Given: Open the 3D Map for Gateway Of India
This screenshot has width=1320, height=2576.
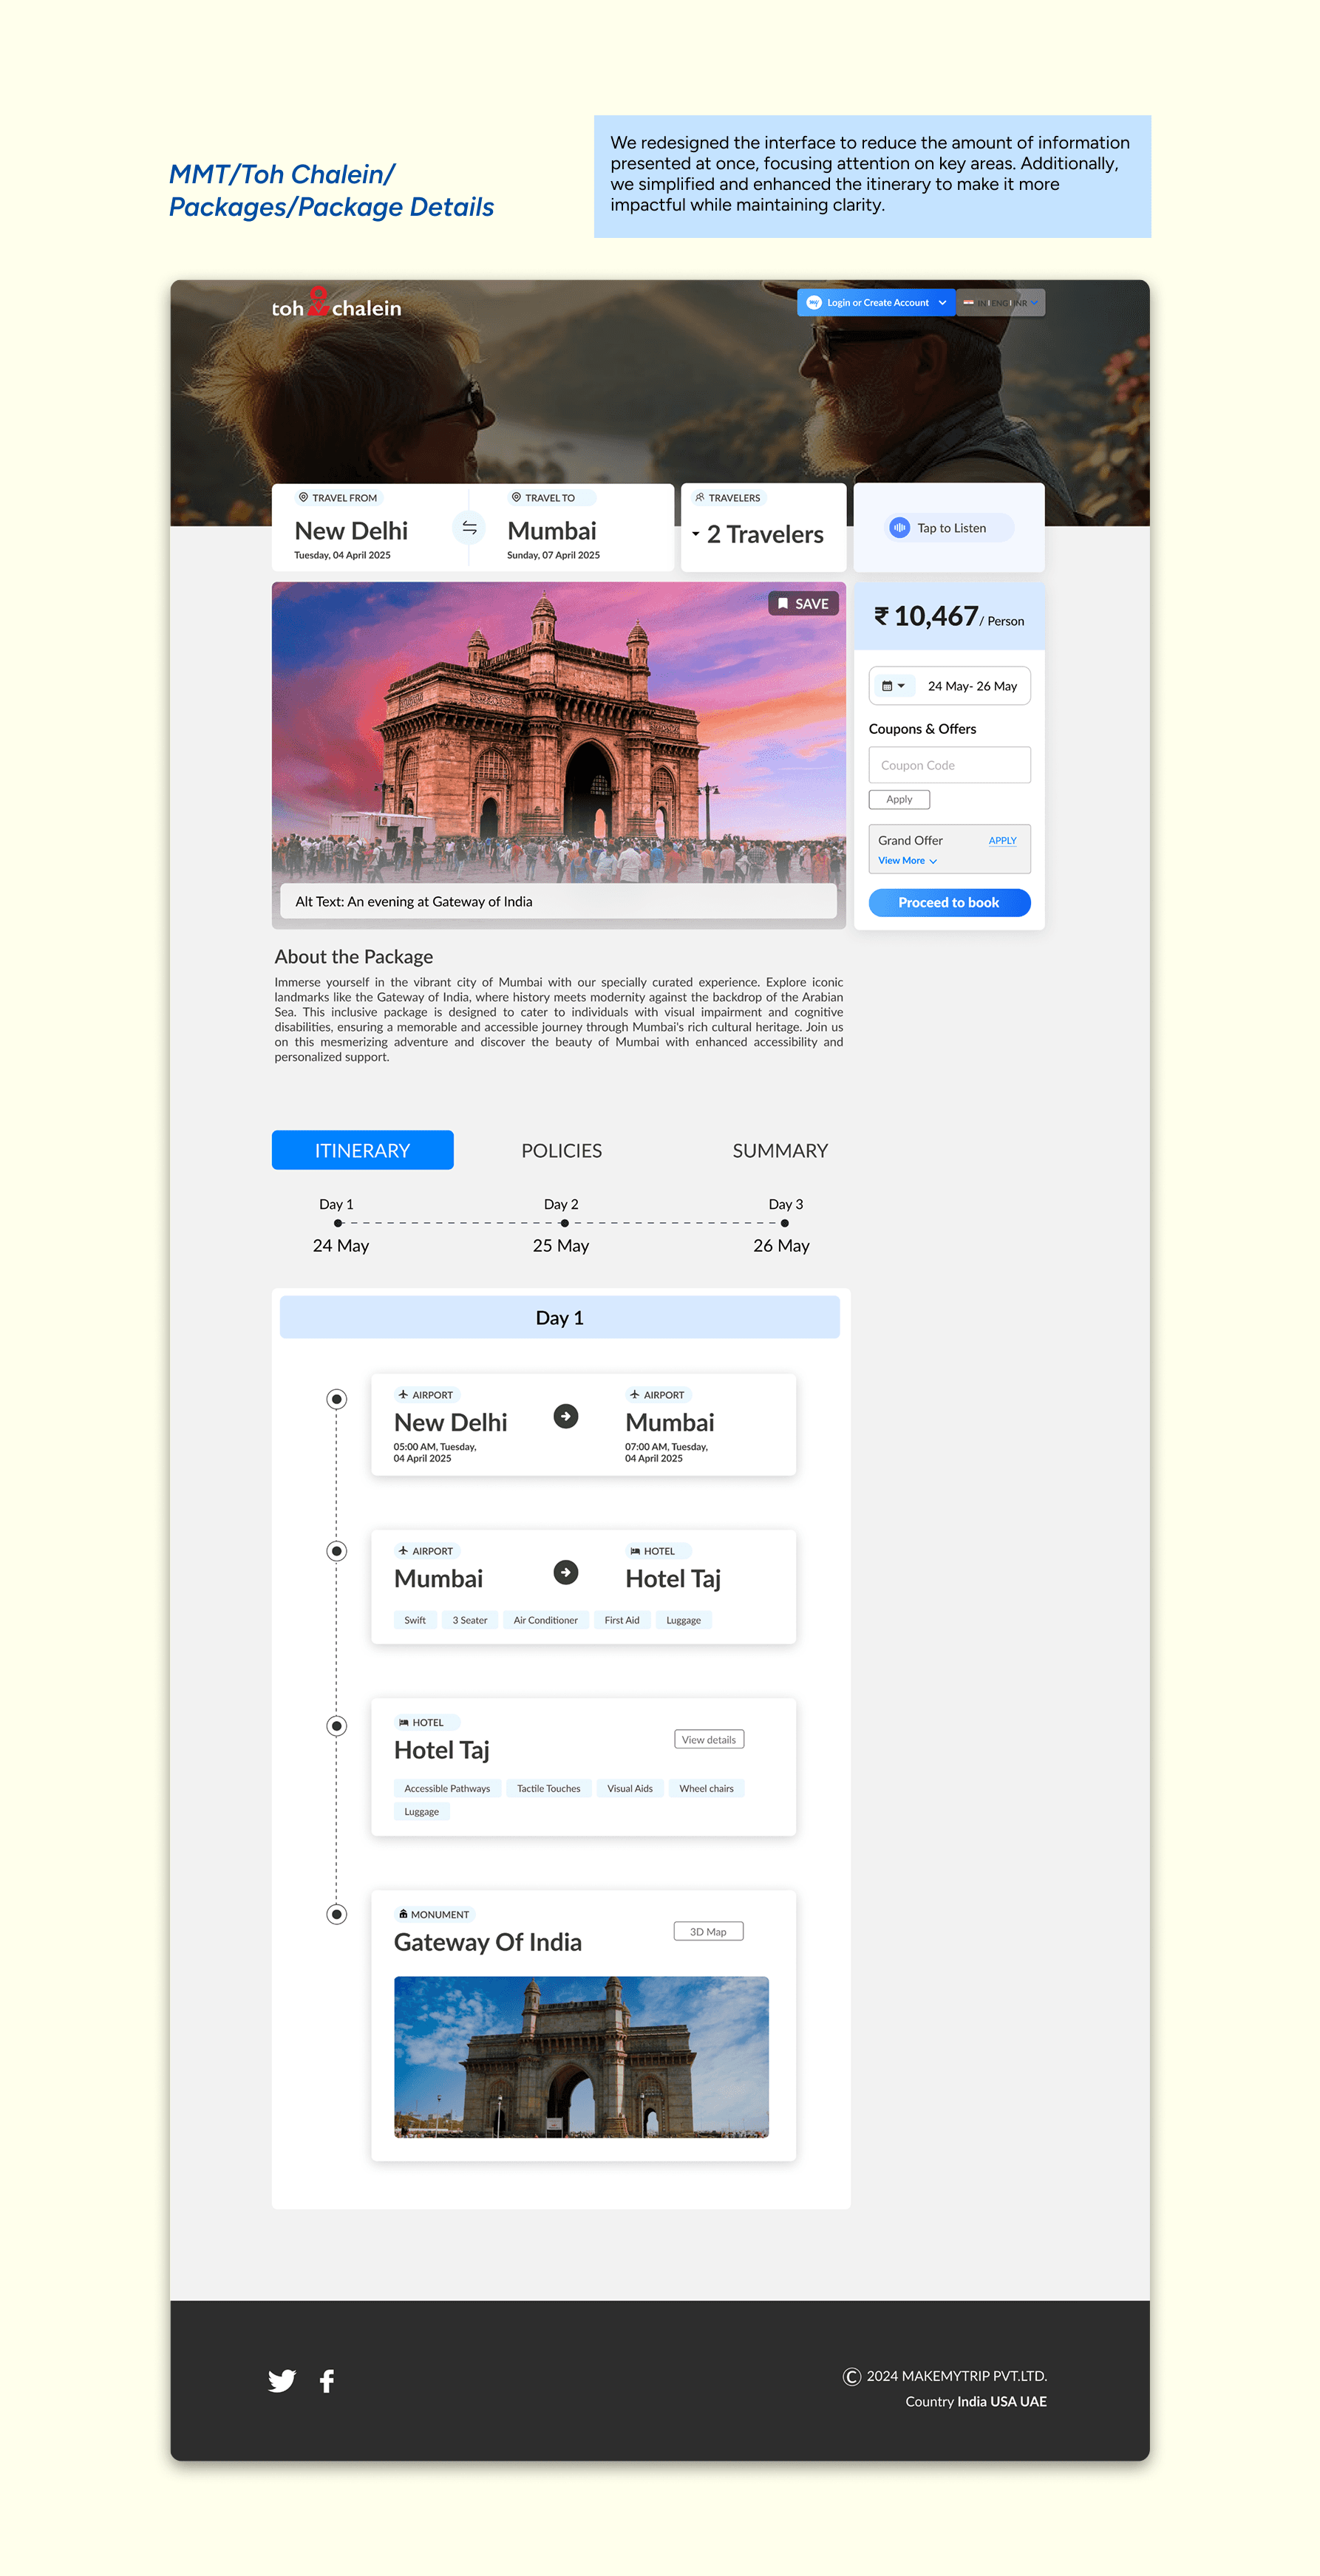Looking at the screenshot, I should [708, 1932].
